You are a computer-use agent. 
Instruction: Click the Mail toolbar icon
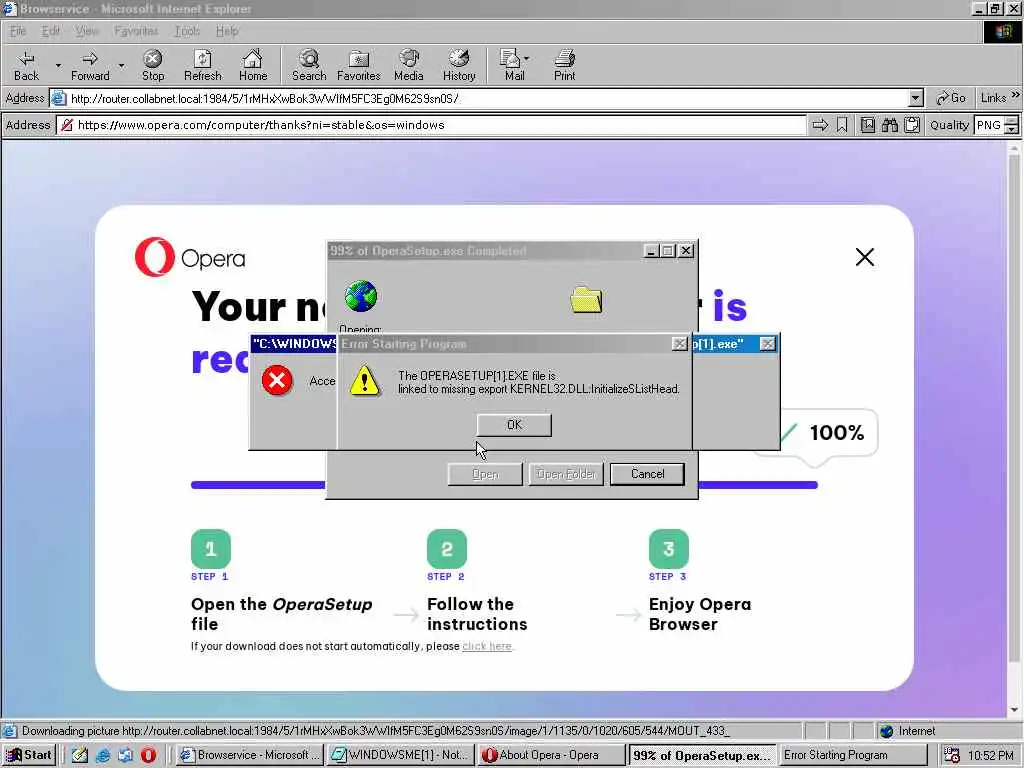pyautogui.click(x=514, y=65)
